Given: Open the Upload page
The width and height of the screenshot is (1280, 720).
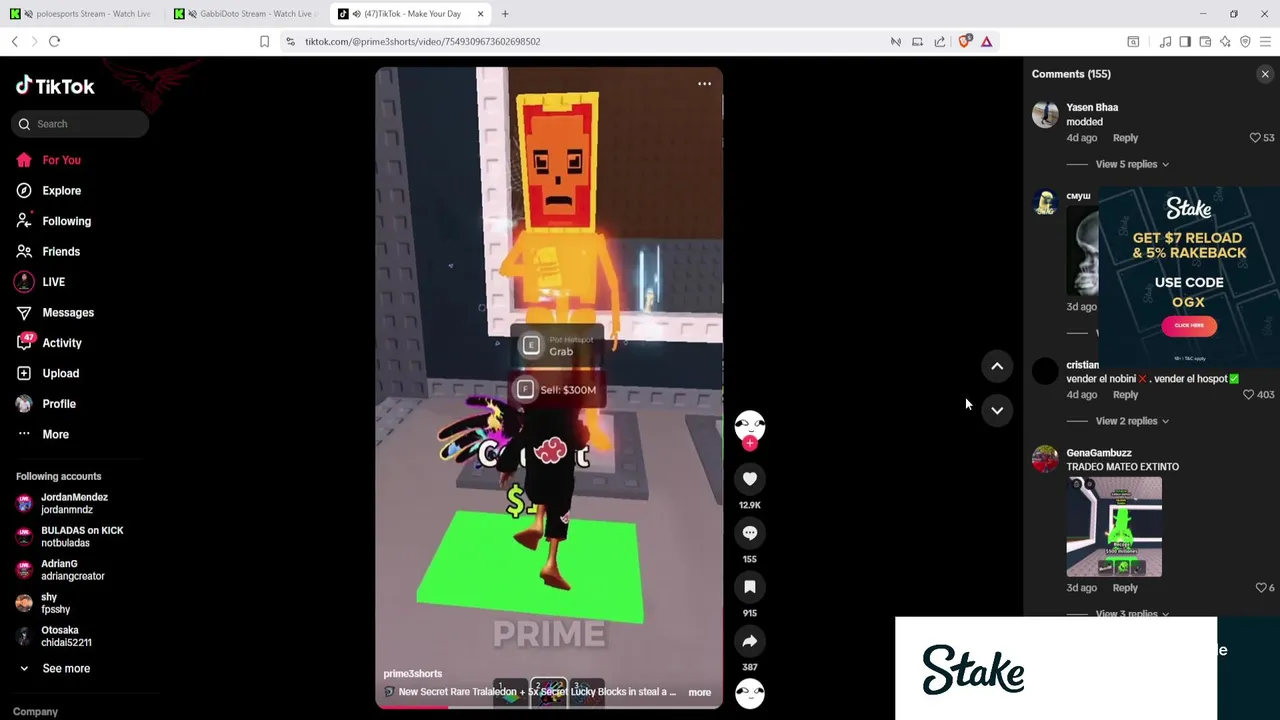Looking at the screenshot, I should point(60,373).
